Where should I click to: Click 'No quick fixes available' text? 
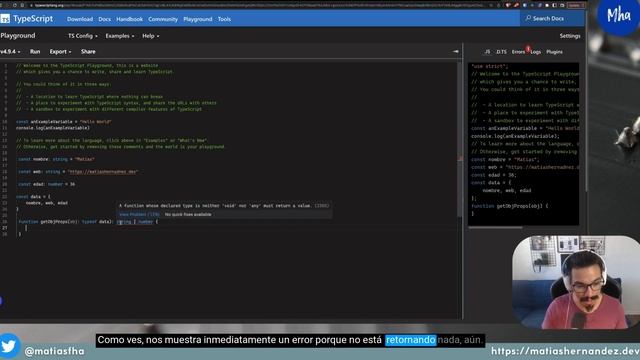pos(188,214)
